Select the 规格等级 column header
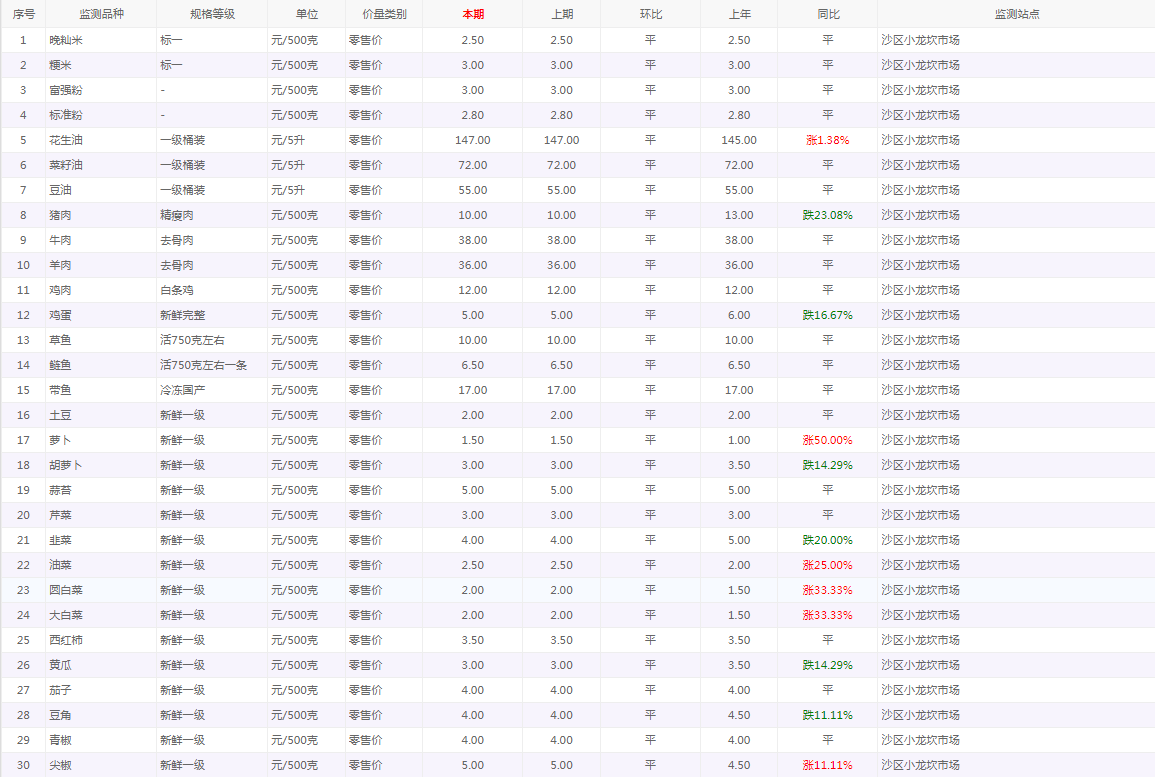Screen dimensions: 1155x777 click(212, 14)
